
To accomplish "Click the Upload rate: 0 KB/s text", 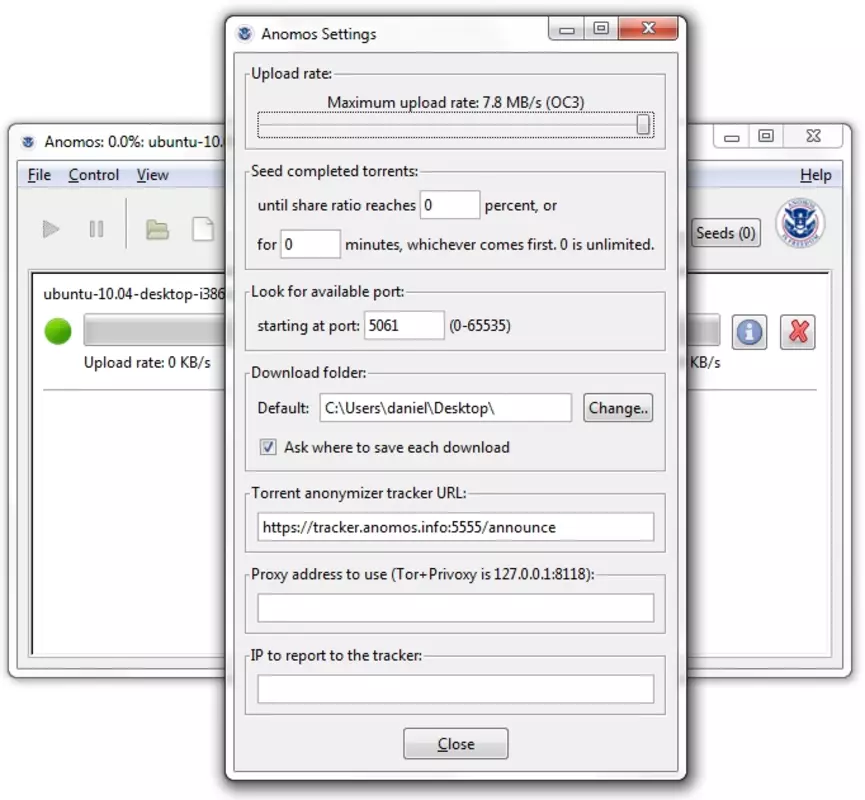I will click(x=147, y=362).
